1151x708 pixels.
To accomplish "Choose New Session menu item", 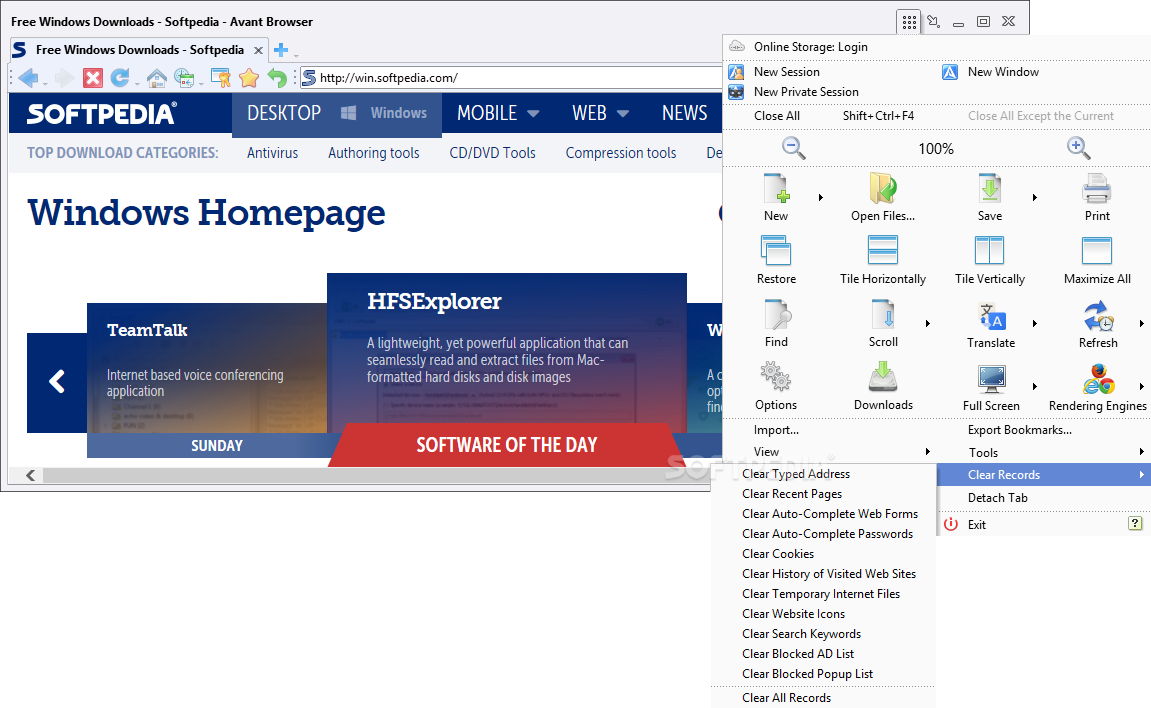I will [787, 72].
